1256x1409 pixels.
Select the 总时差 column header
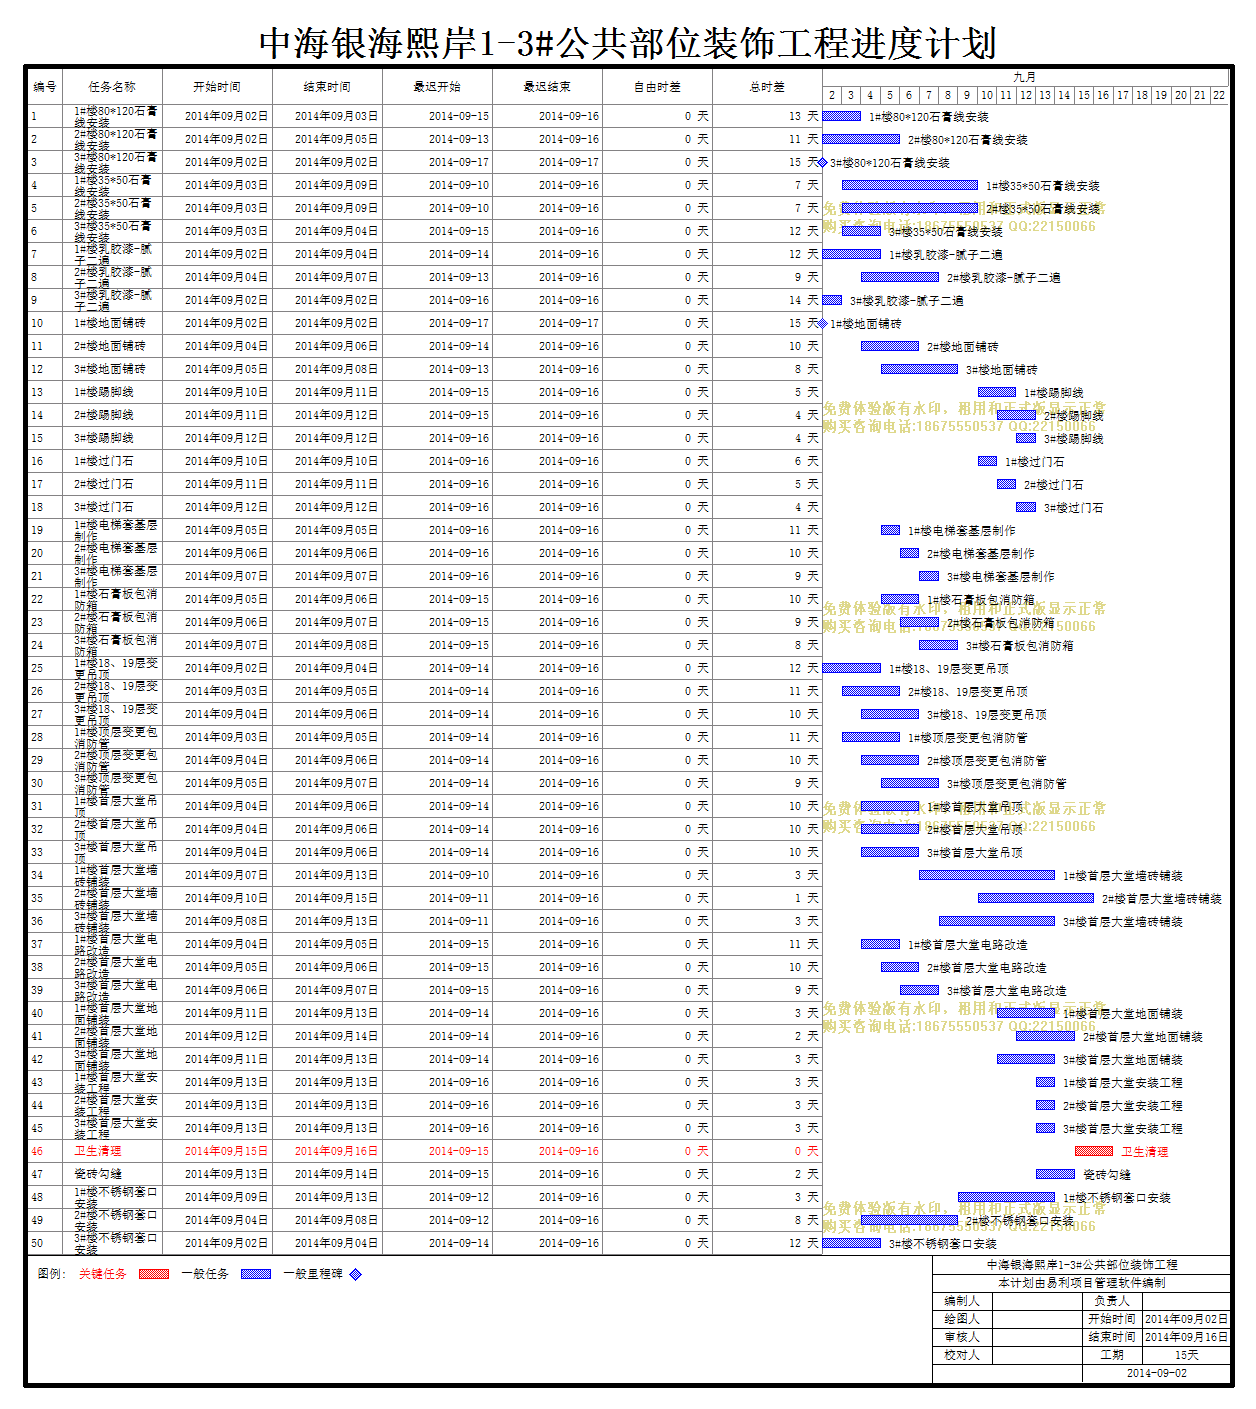(767, 87)
